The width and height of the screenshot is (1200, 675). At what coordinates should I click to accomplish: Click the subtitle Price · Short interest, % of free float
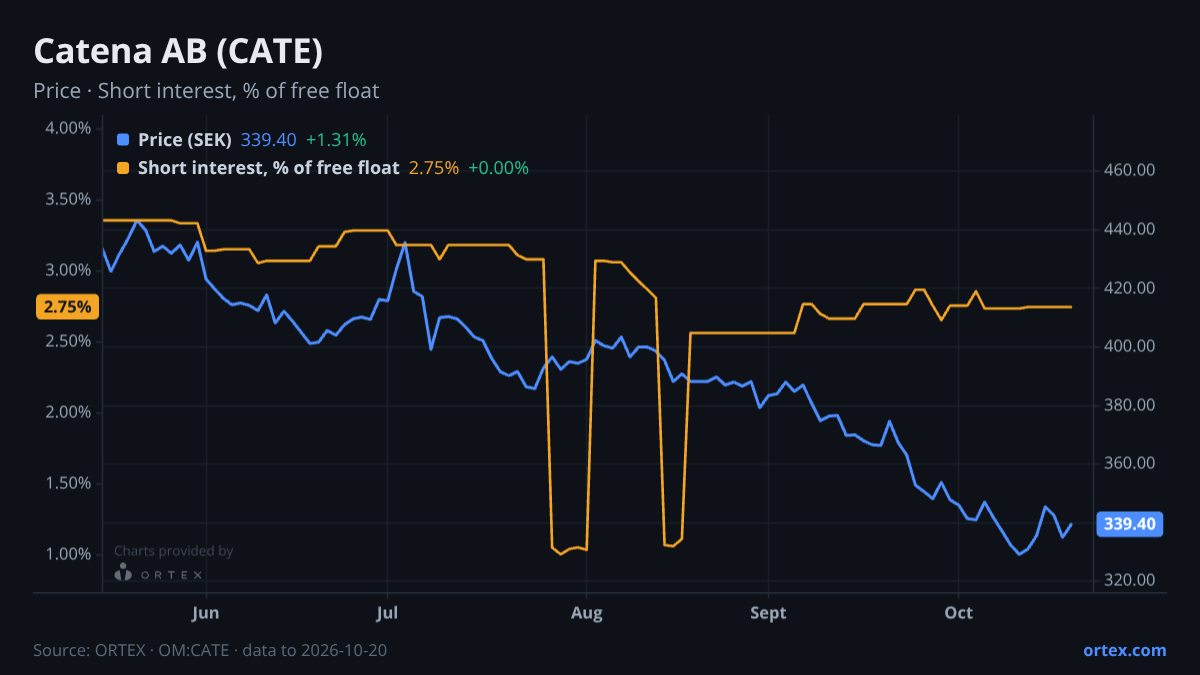(206, 91)
